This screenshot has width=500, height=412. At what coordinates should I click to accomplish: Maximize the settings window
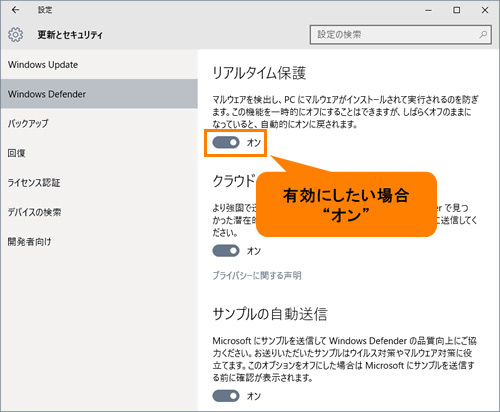tap(457, 10)
